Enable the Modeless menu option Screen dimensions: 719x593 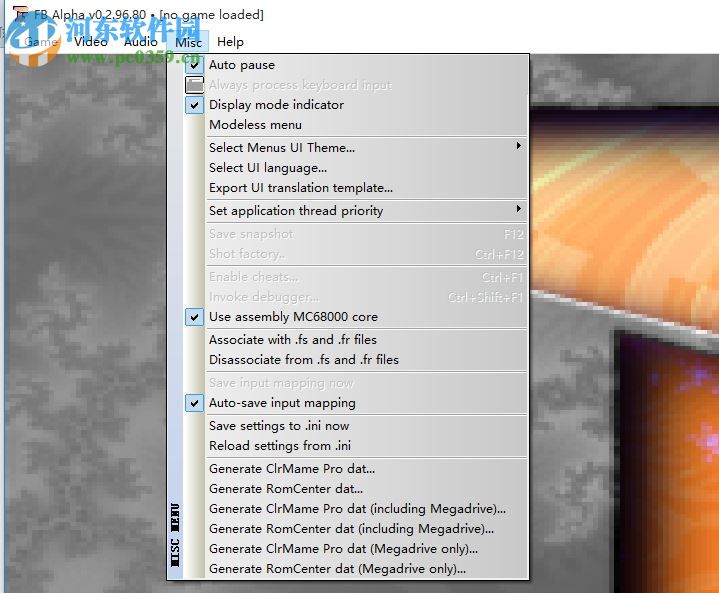tap(355, 125)
